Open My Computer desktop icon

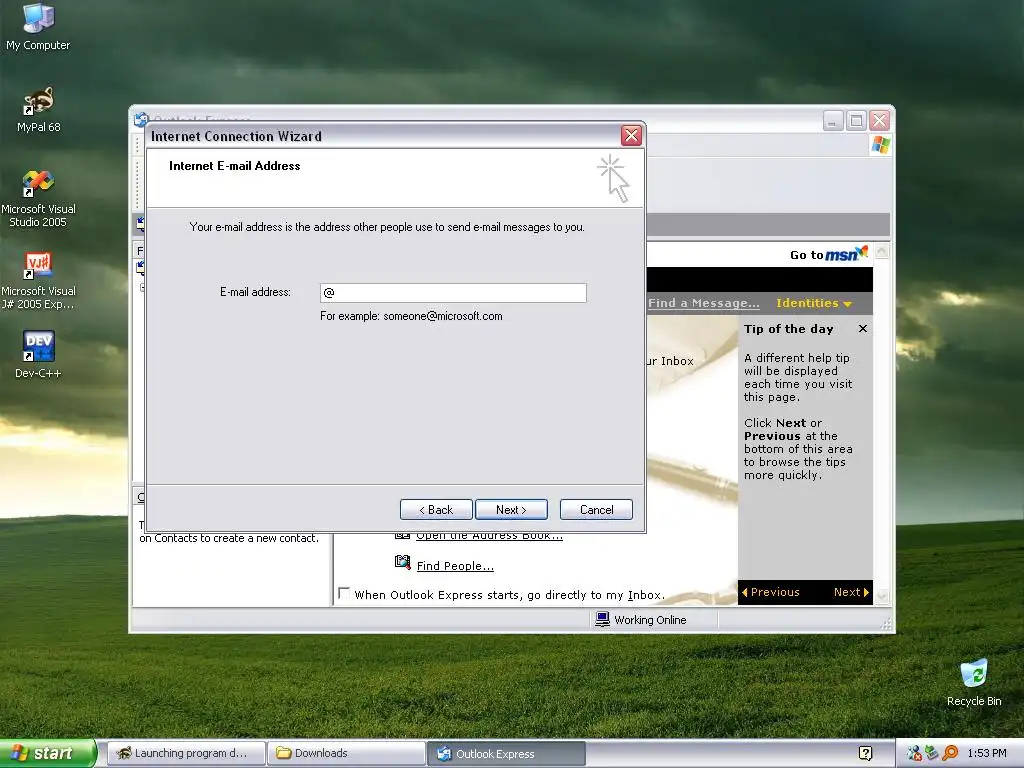coord(38,27)
